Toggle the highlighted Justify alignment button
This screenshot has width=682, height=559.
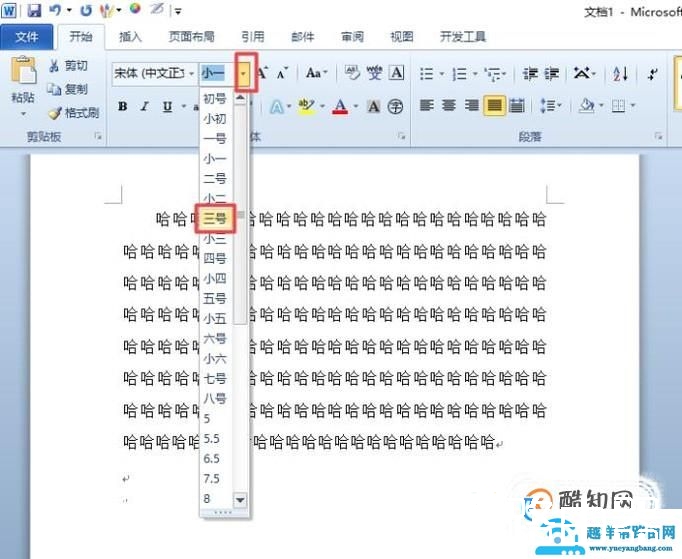click(495, 105)
